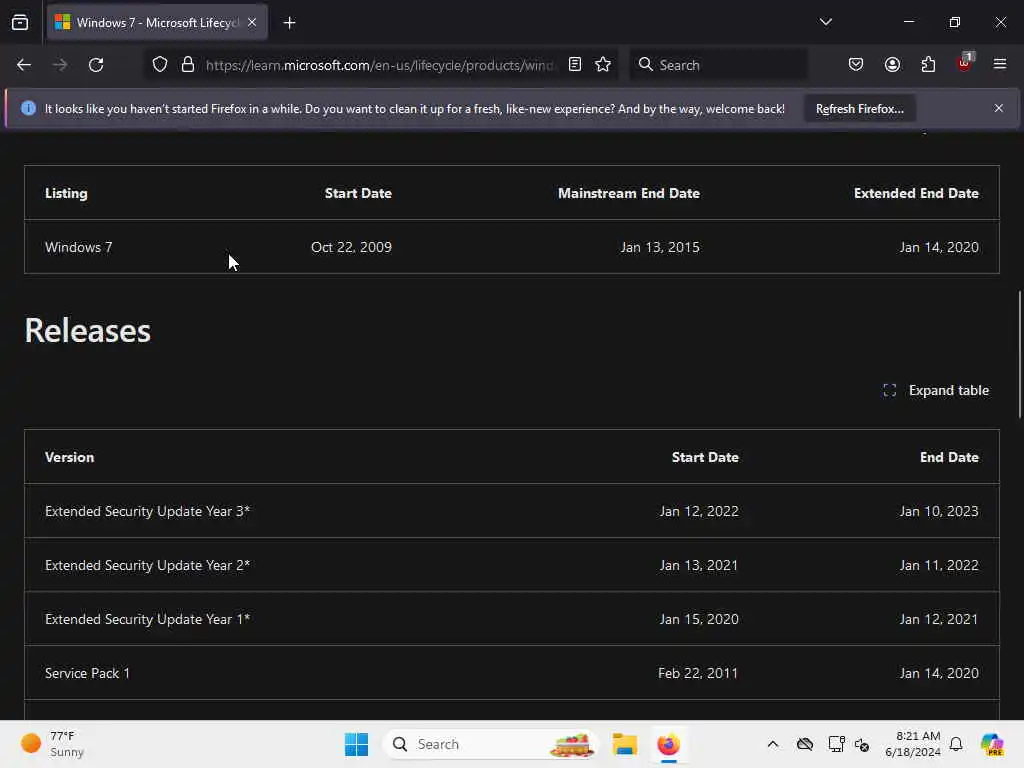Click the network display tray icon
The height and width of the screenshot is (768, 1024).
pyautogui.click(x=836, y=744)
